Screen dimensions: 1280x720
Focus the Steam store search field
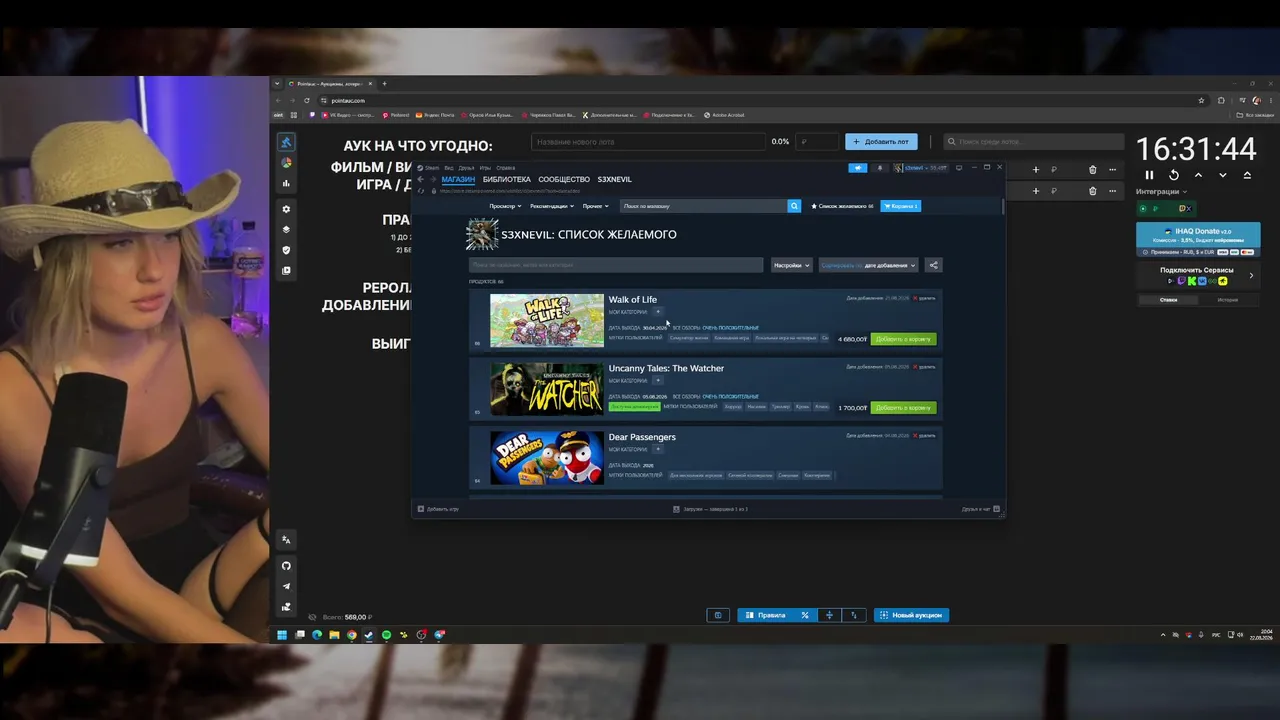(x=704, y=206)
